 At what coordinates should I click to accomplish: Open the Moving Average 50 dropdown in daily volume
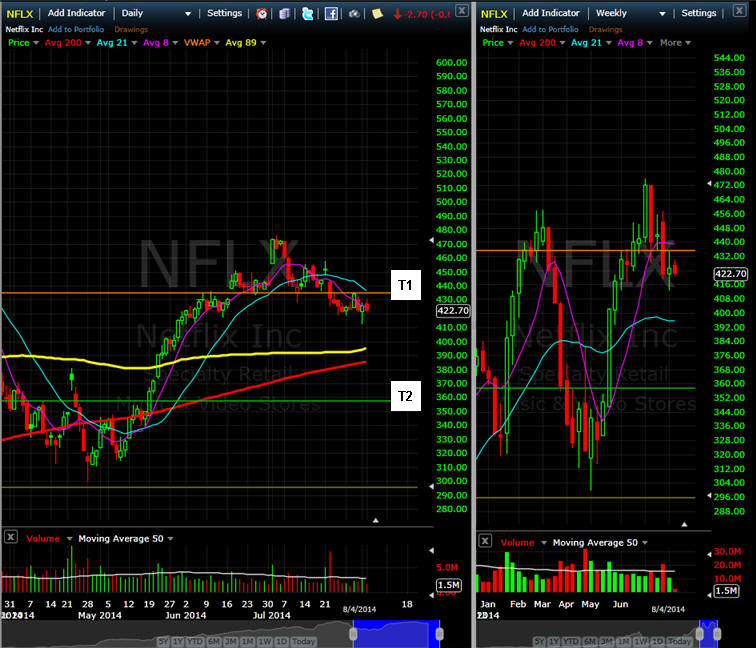[170, 539]
